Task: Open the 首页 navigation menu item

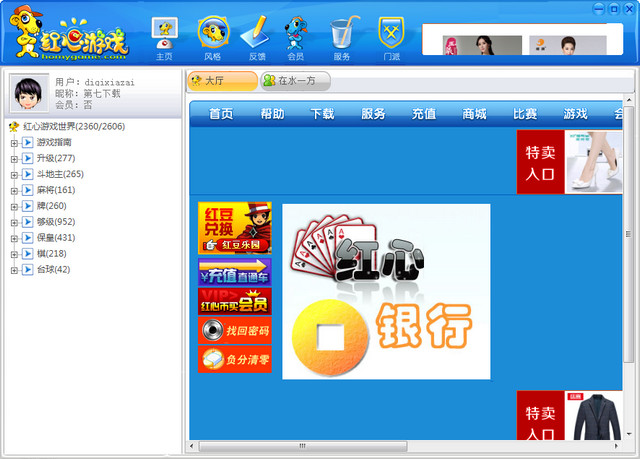Action: [221, 114]
